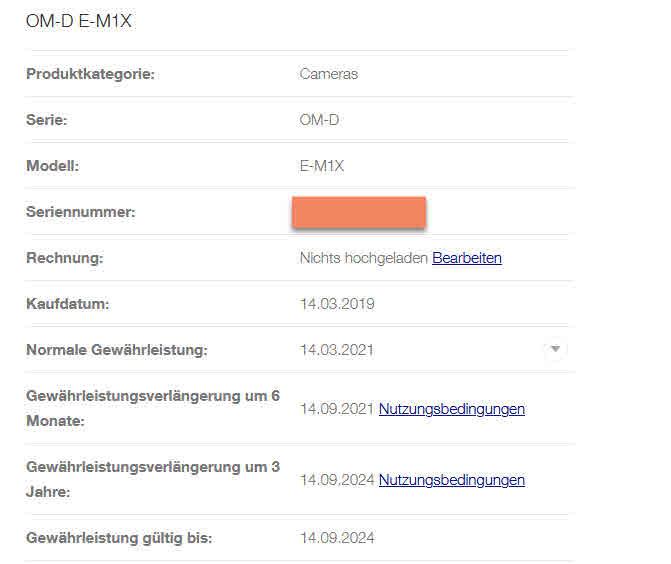Click the Gewährleistung gültig bis label
This screenshot has height=564, width=671.
pyautogui.click(x=119, y=538)
